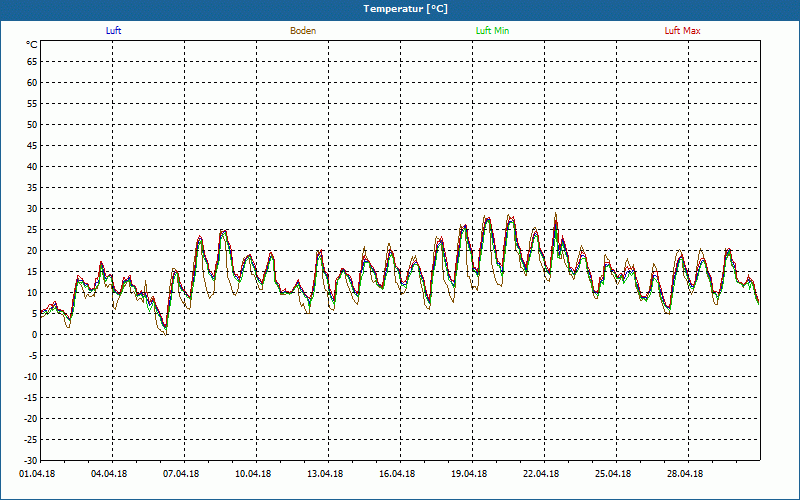Click the Luft legend label
This screenshot has height=500, width=800.
point(113,31)
